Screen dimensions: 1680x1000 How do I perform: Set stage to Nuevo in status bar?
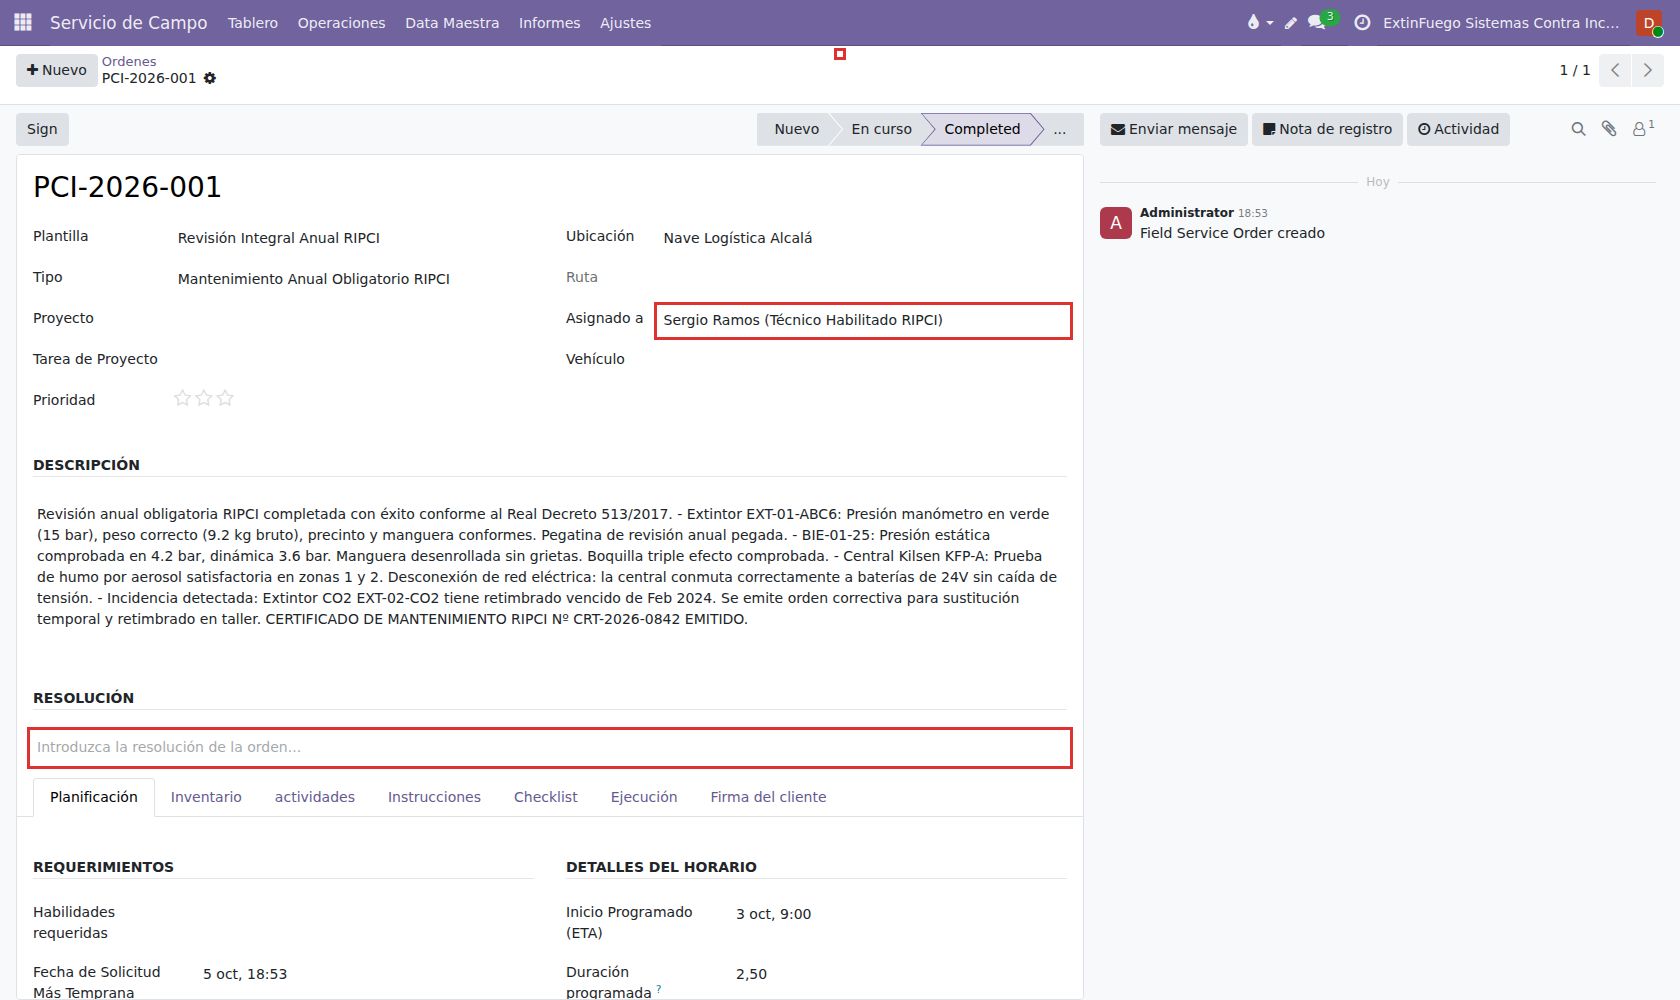[x=795, y=129]
